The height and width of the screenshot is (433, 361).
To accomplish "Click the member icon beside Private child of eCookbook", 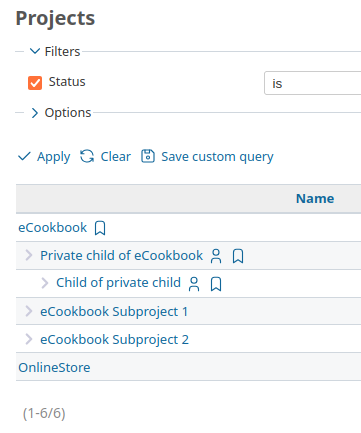I will point(216,256).
